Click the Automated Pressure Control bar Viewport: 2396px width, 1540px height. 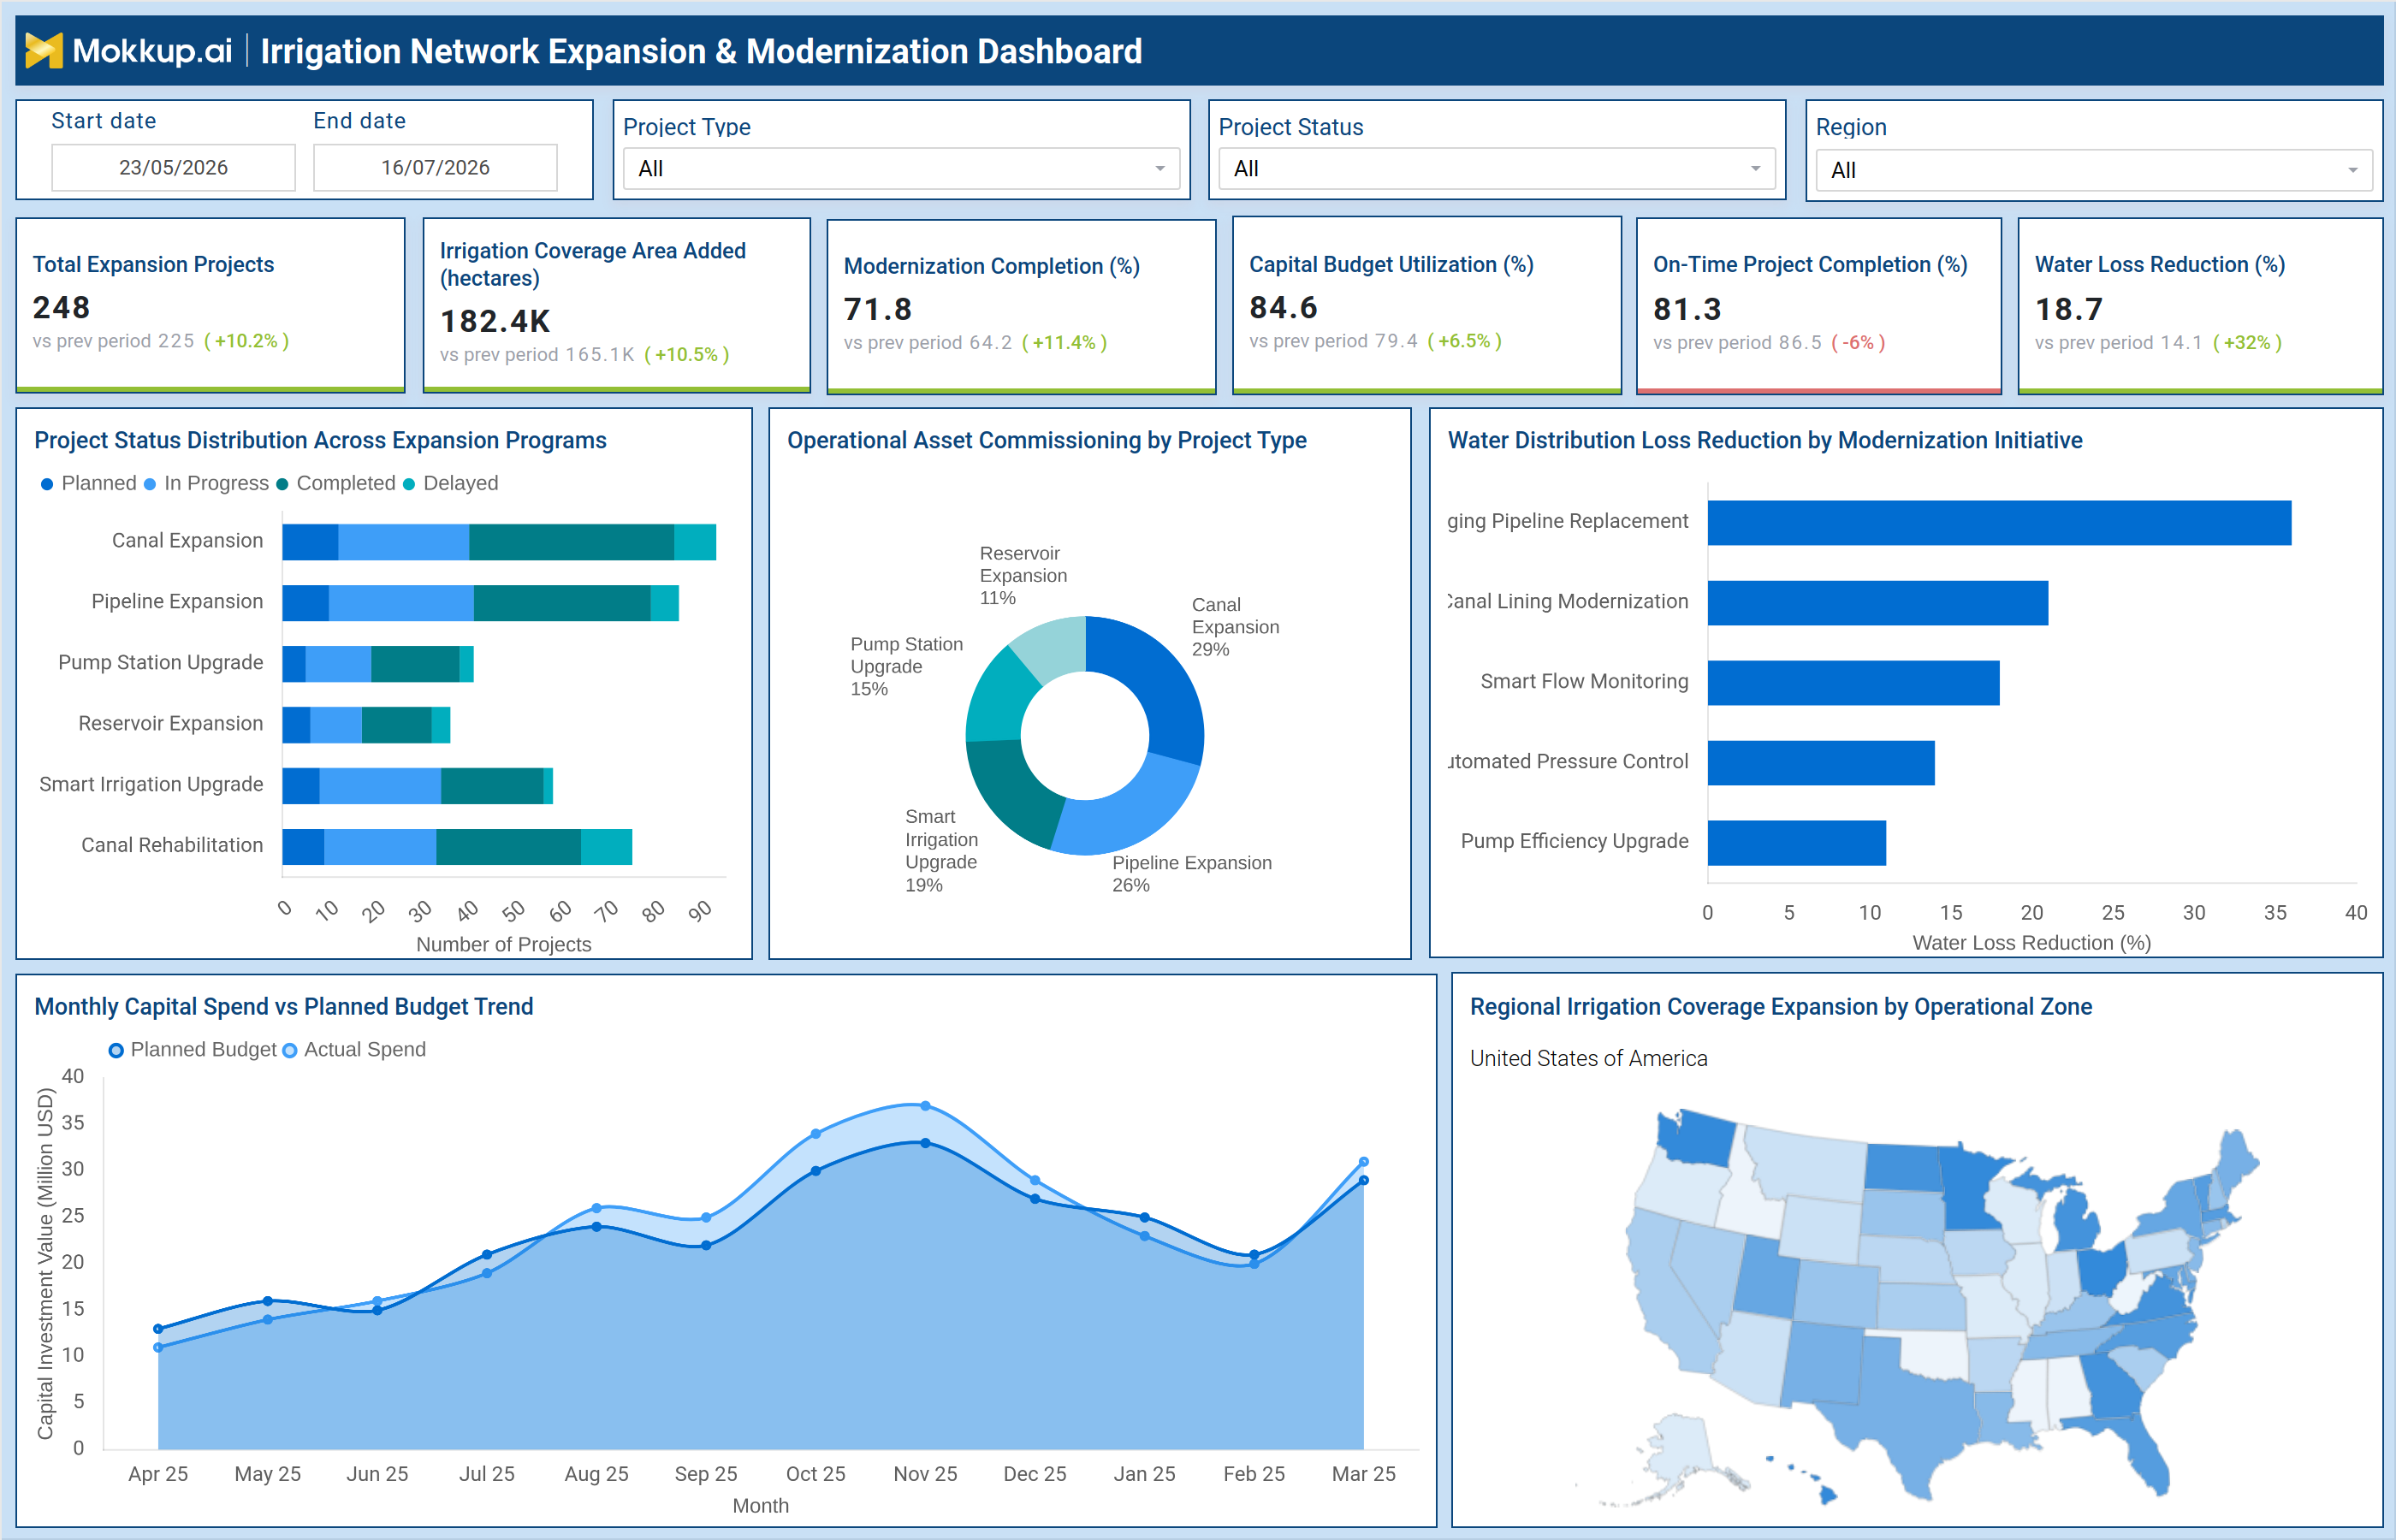point(1821,763)
